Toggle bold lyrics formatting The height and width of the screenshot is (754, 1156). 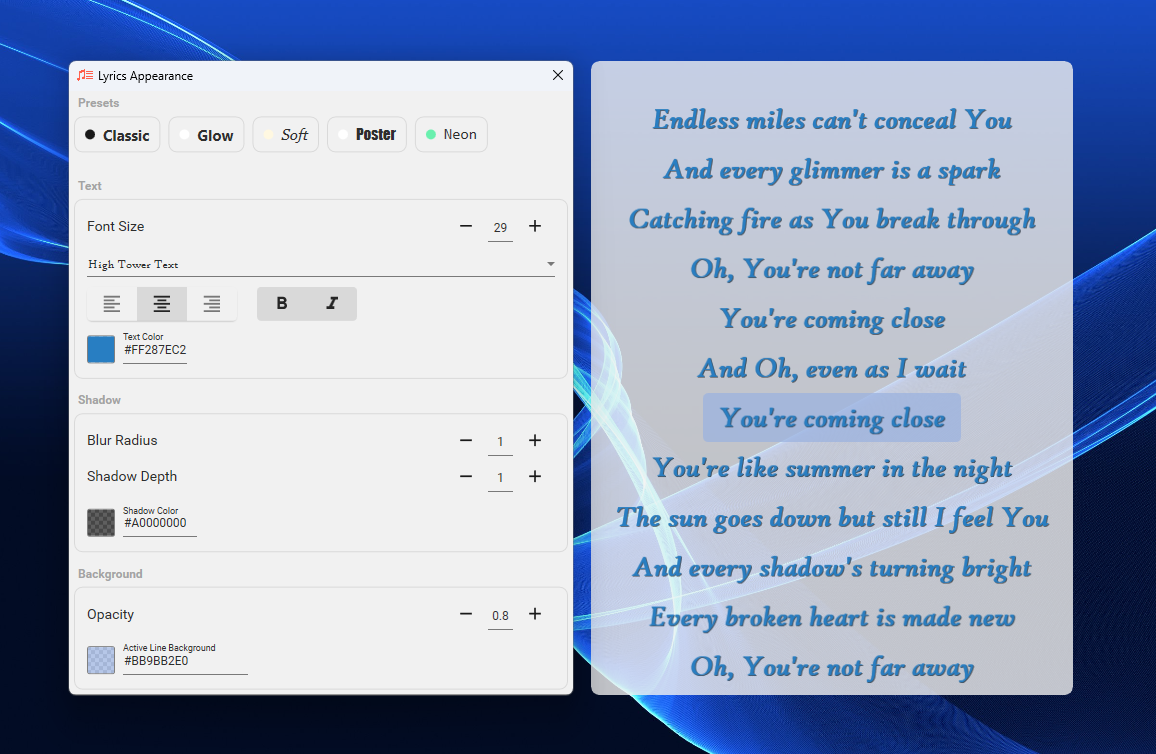282,304
